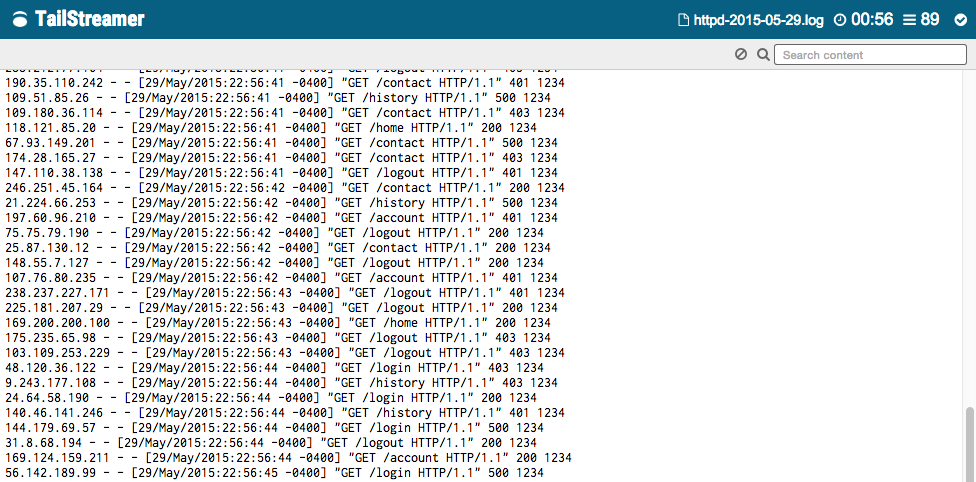Select log line from 147.110.38.138

pos(281,172)
